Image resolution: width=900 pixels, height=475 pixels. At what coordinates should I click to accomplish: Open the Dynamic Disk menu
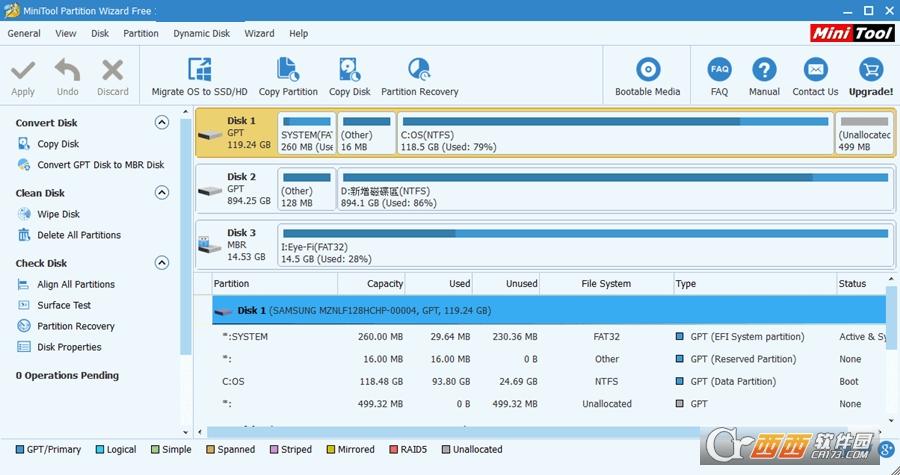[201, 33]
